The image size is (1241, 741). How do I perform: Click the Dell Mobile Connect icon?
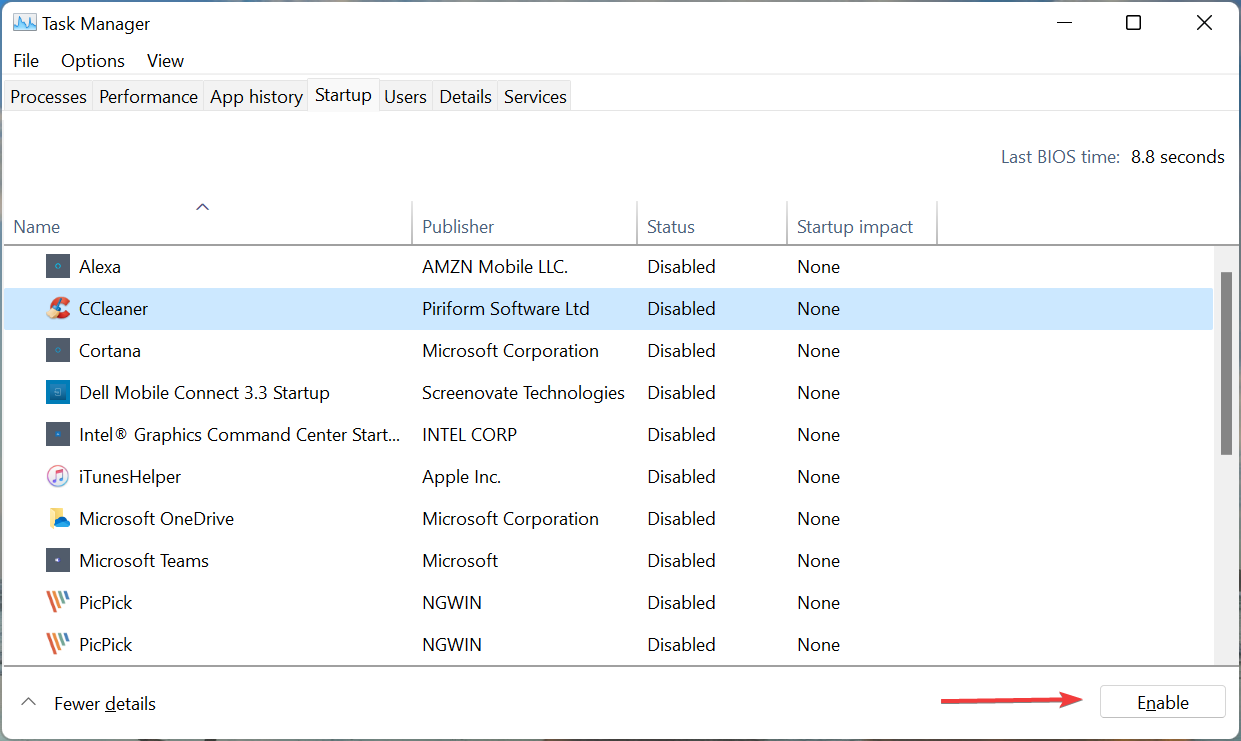click(57, 392)
